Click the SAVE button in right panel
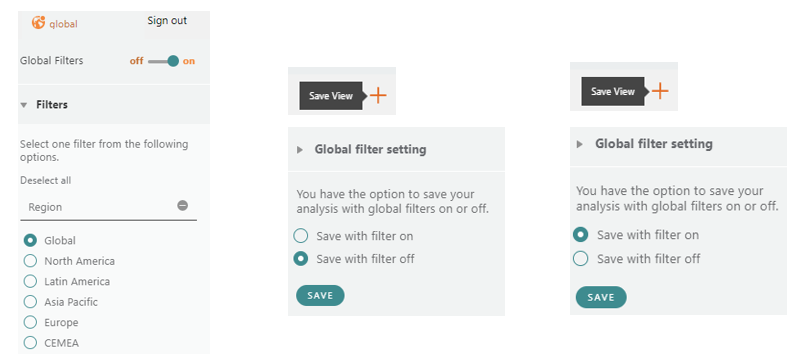 [x=601, y=297]
